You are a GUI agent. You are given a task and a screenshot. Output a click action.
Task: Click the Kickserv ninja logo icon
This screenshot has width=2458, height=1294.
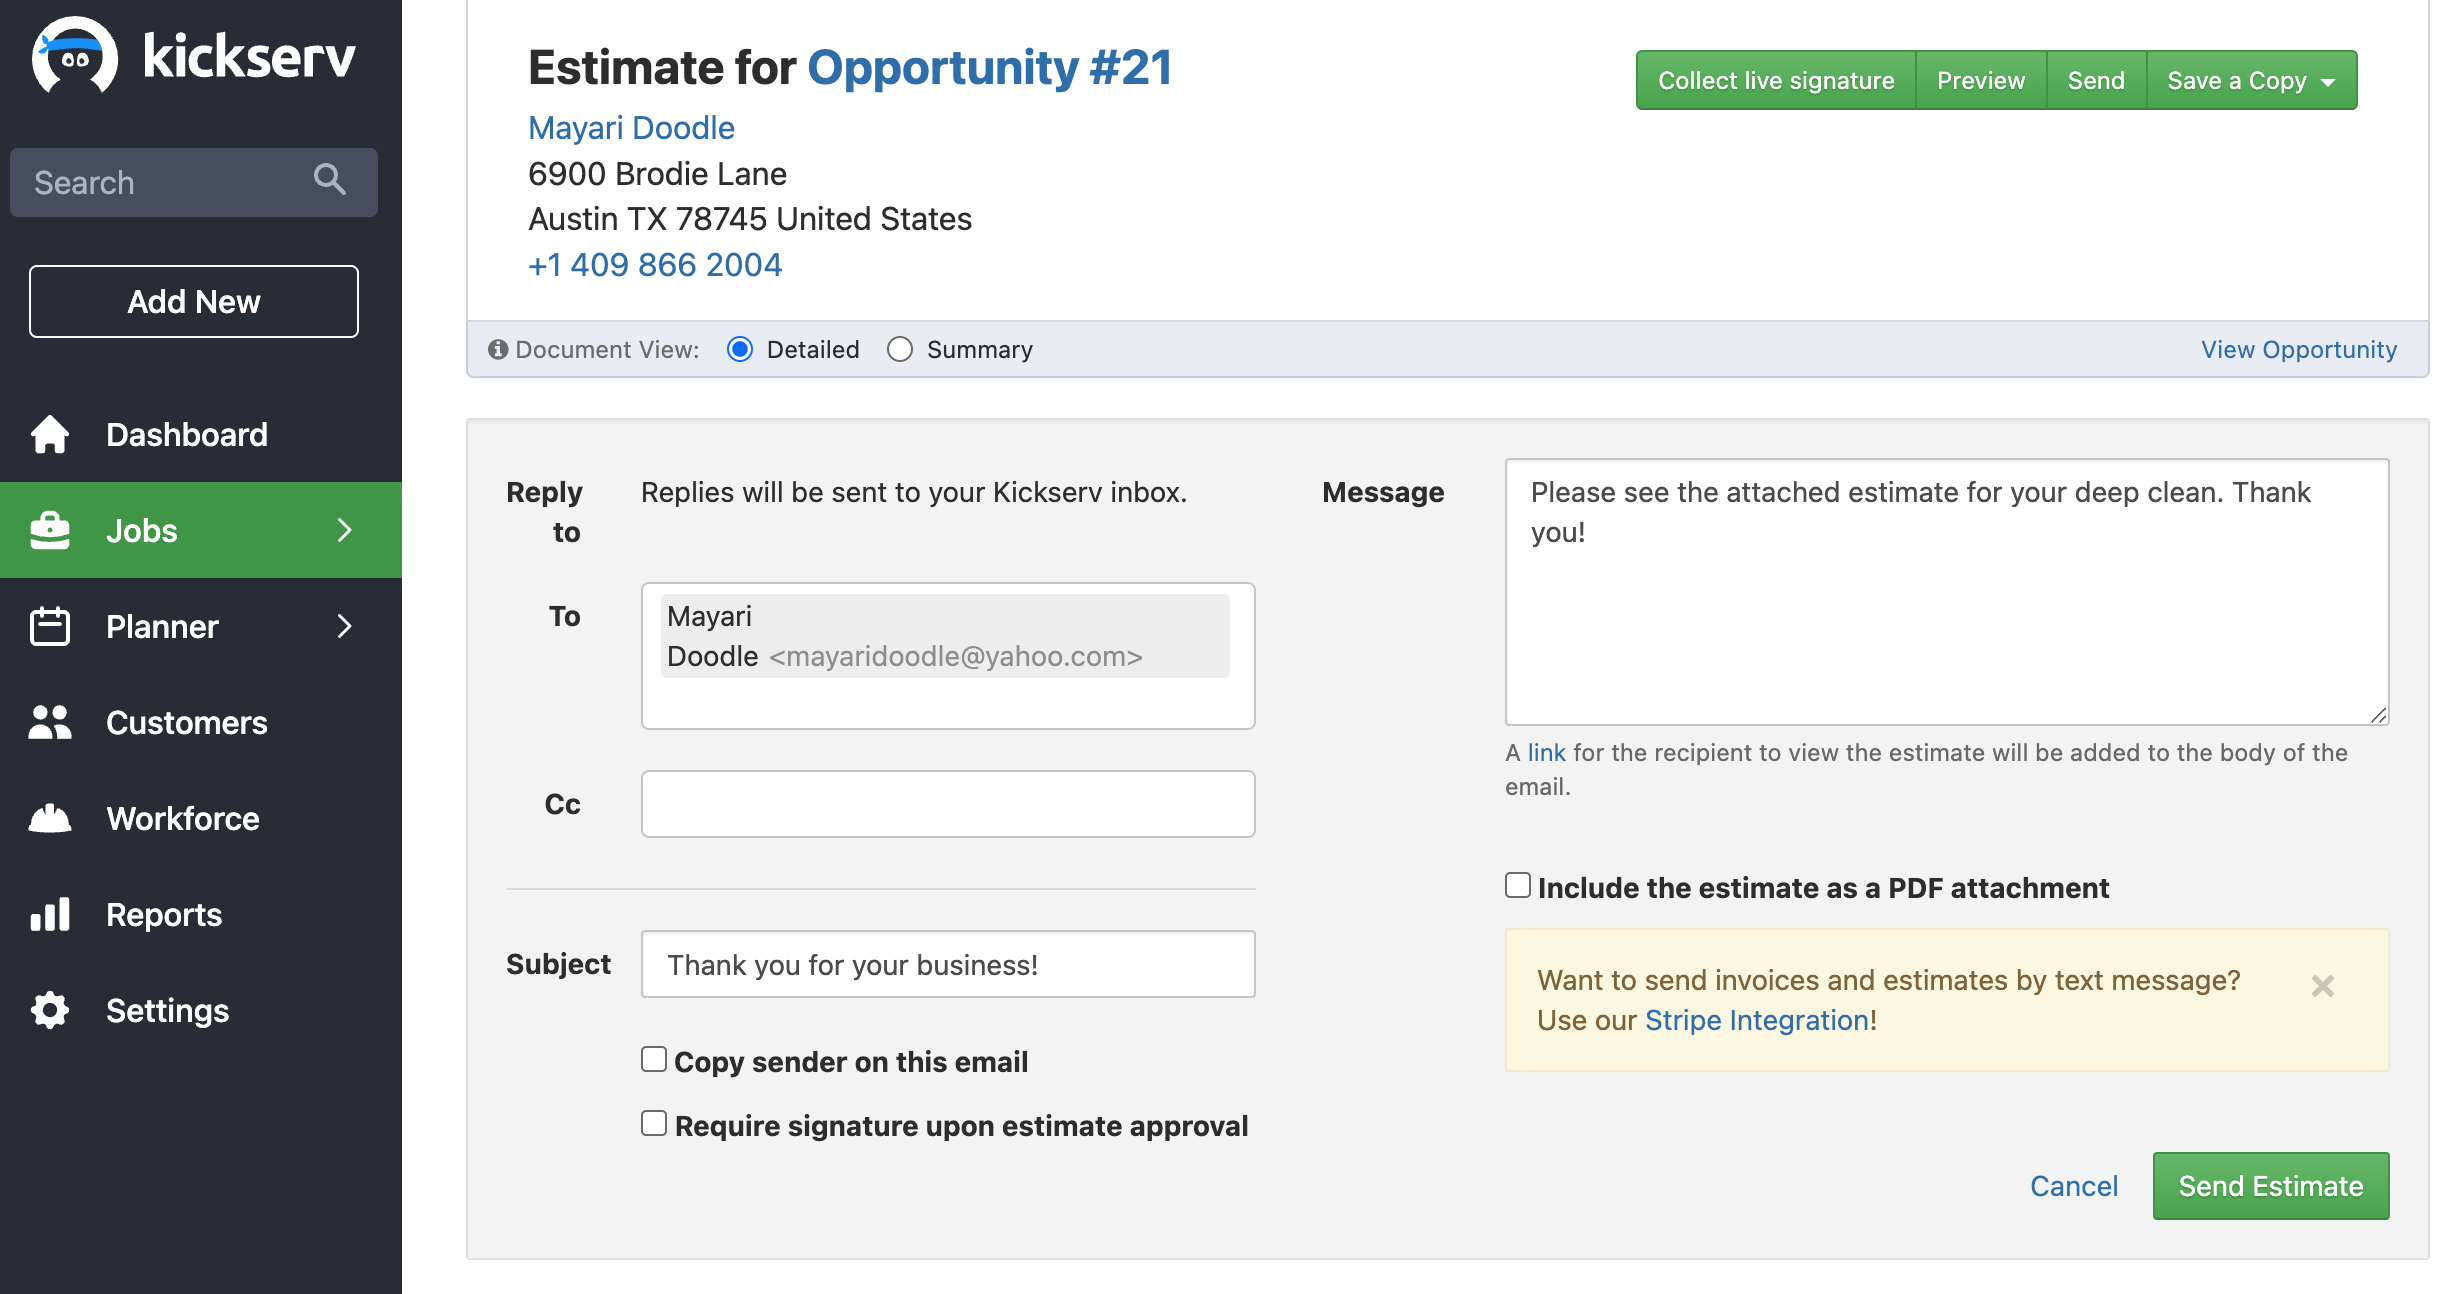75,56
